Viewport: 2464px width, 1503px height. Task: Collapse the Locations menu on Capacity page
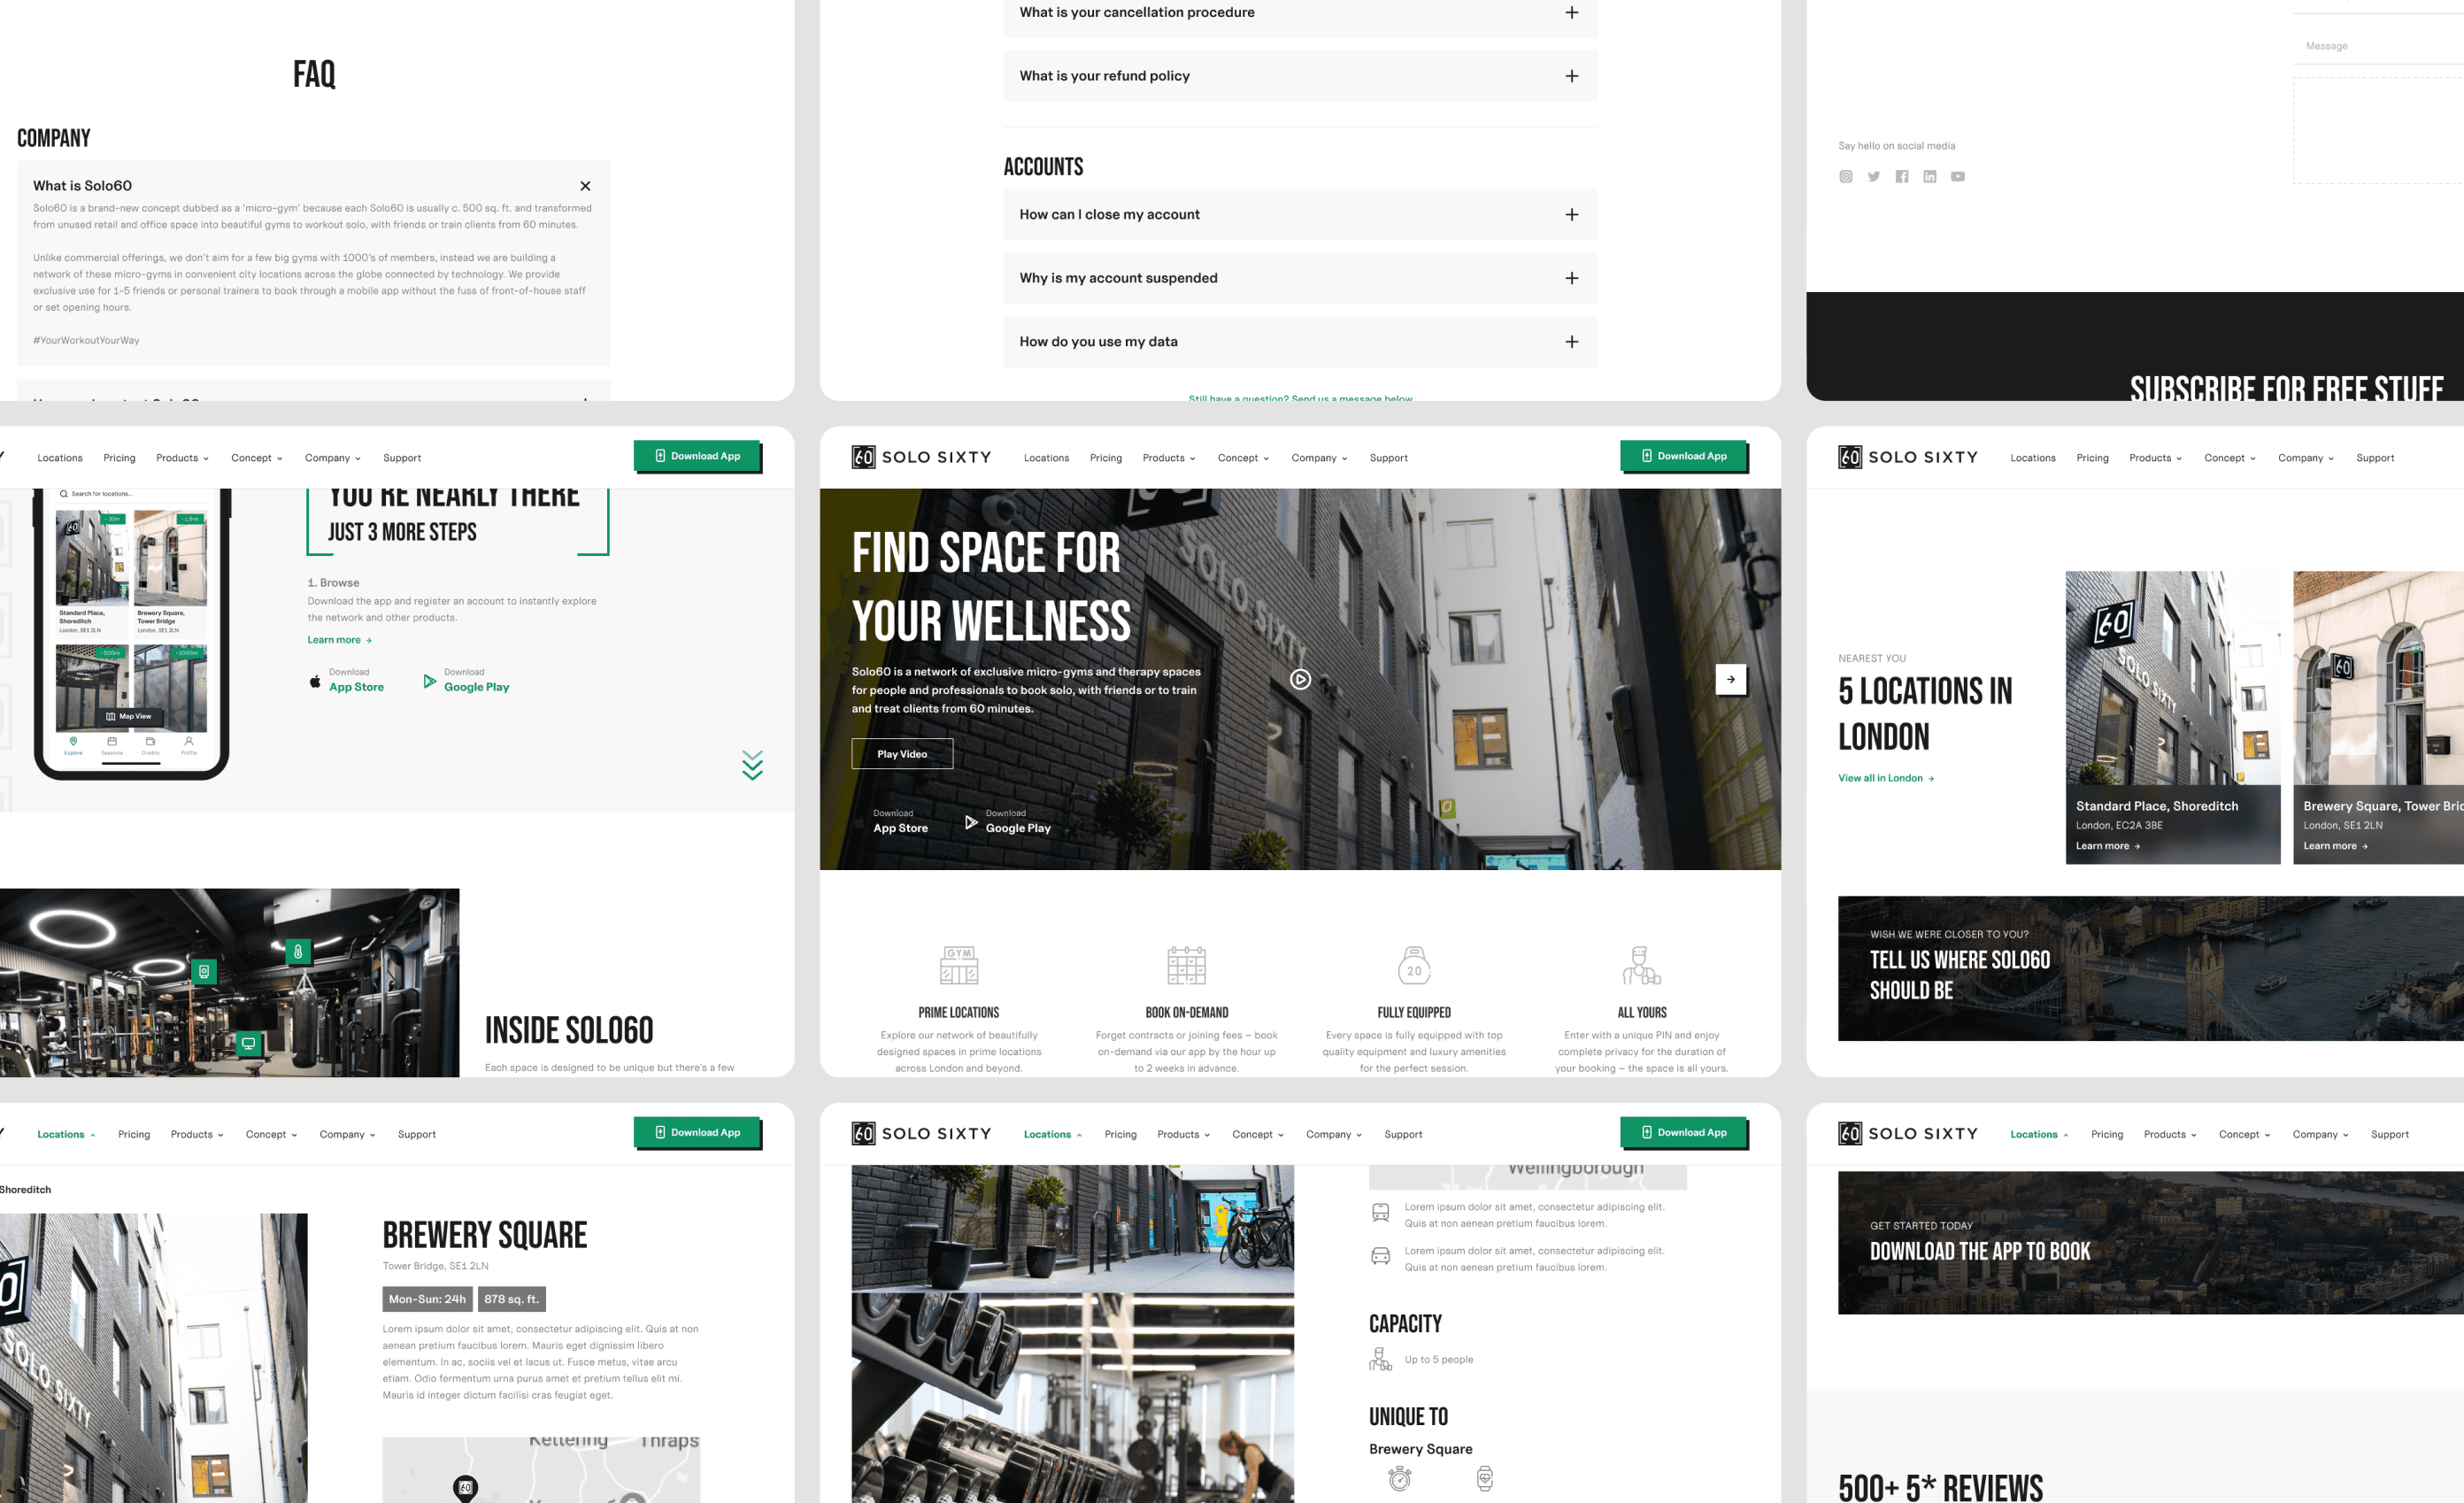pos(1052,1134)
